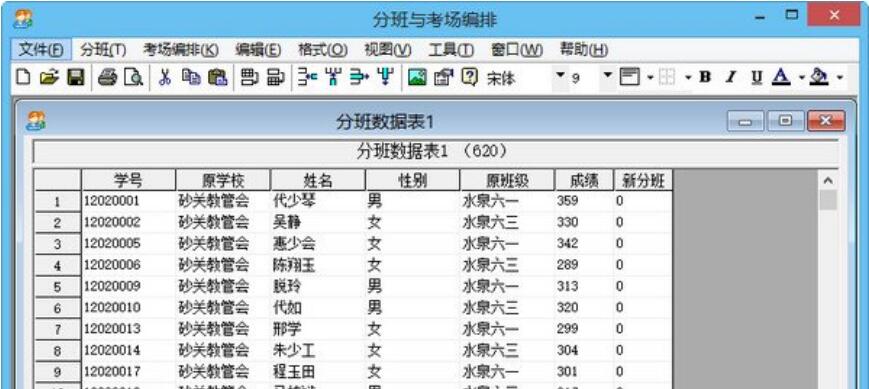Screen dimensions: 869x389
Task: Open the 考场编排(K) menu
Action: tap(181, 50)
